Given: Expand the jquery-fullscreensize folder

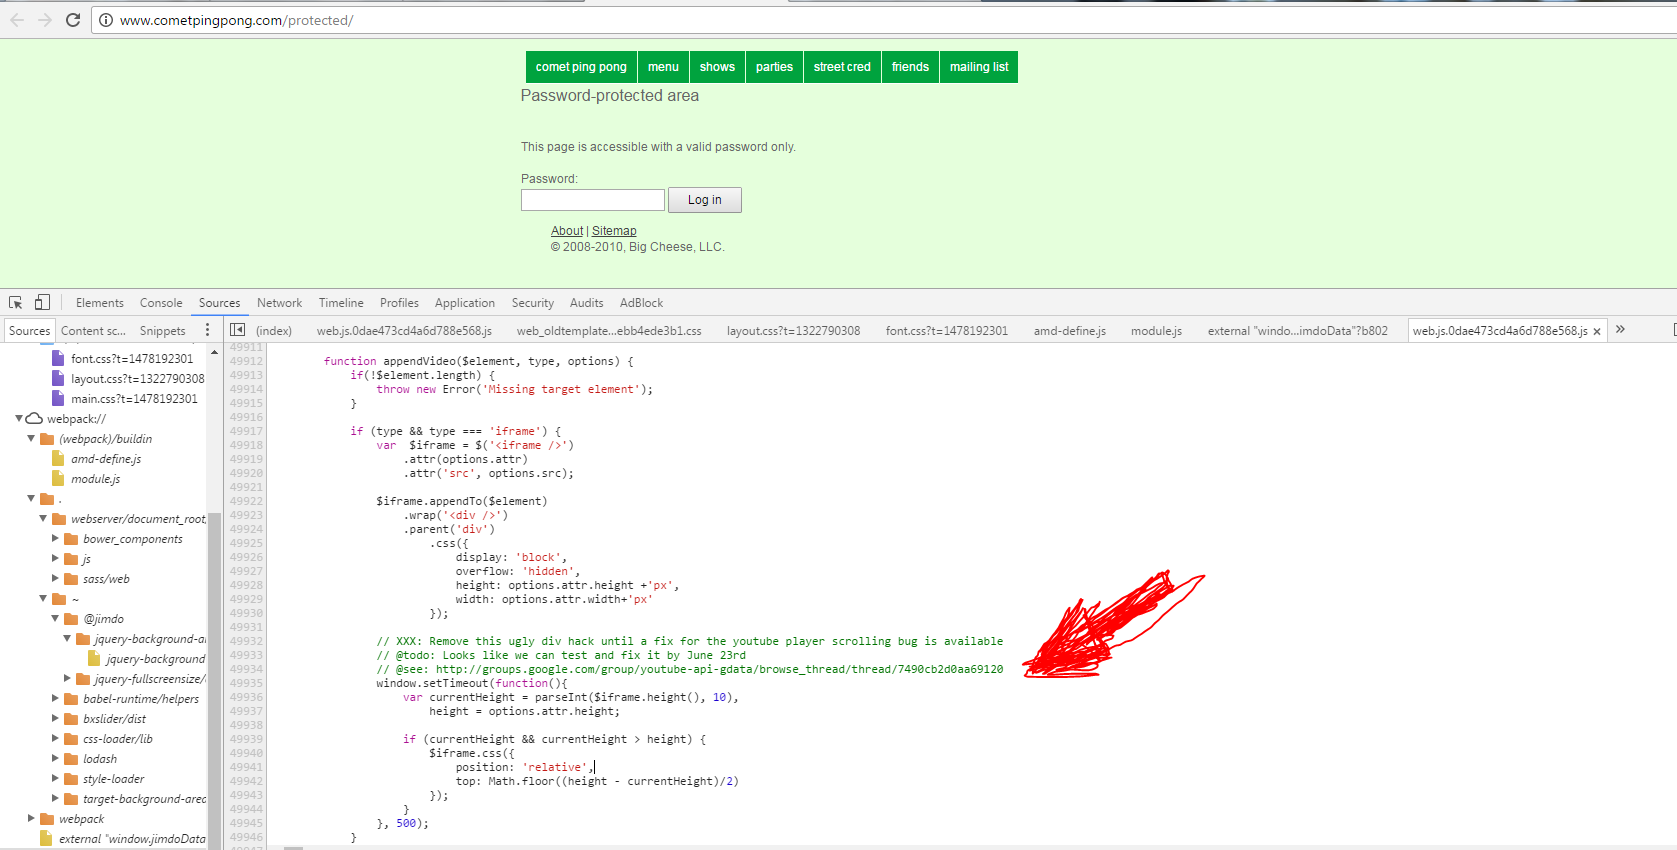Looking at the screenshot, I should (67, 678).
